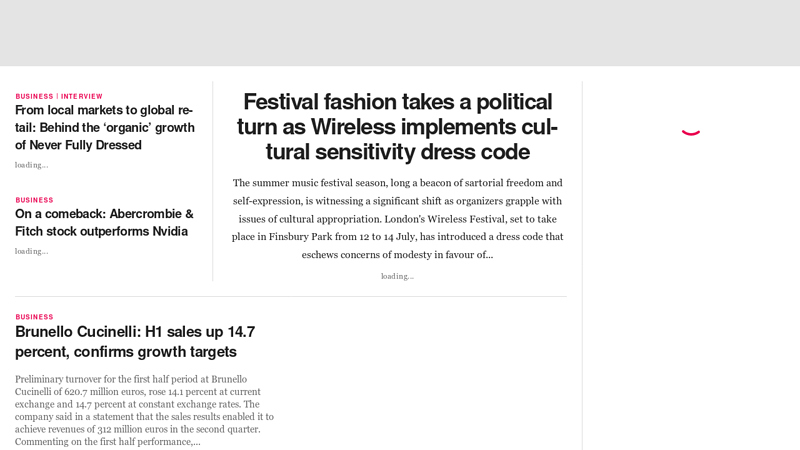Click BUSINESS tag above Brunello Cucinelli article
Screen dimensions: 800x450
34,317
